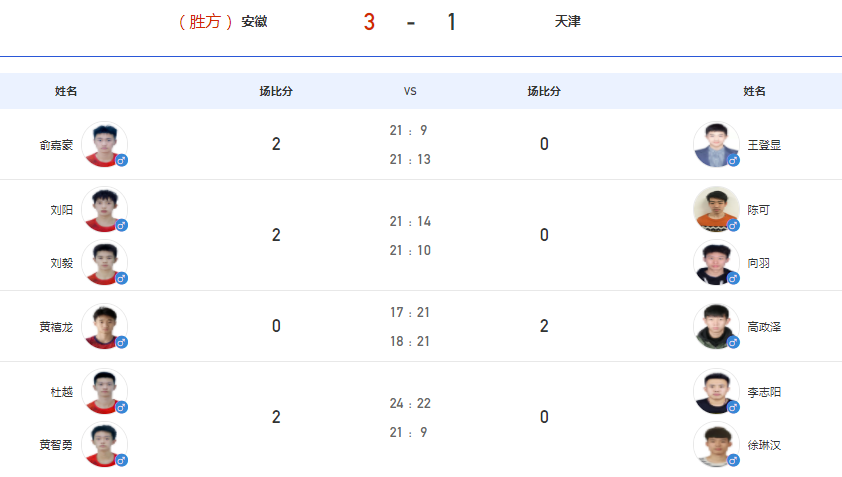This screenshot has height=477, width=842.
Task: Click the 天津 team name
Action: [x=567, y=21]
